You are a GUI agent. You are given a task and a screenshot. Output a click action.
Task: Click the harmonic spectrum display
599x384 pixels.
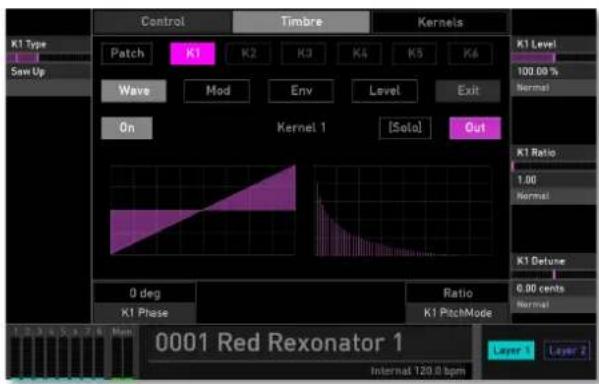[x=403, y=210]
